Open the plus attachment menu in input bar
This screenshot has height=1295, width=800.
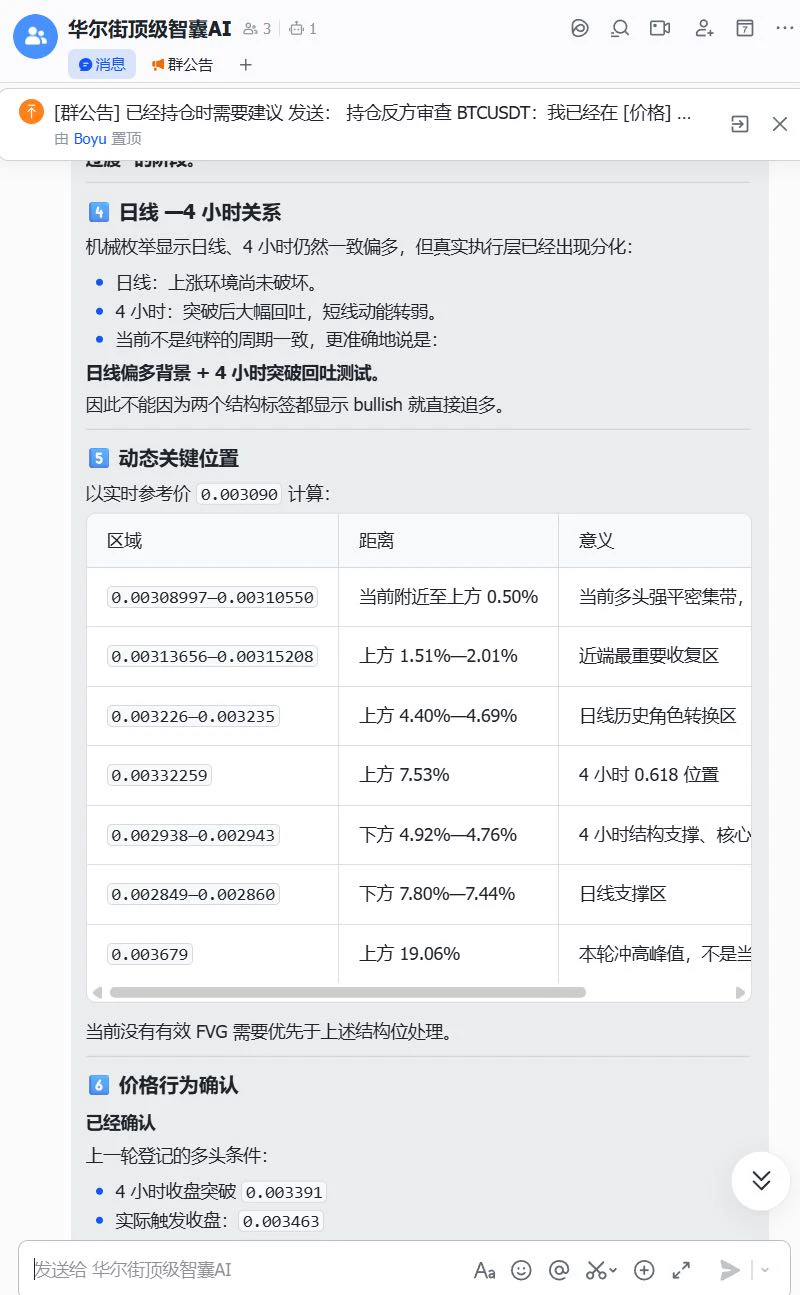(644, 1270)
